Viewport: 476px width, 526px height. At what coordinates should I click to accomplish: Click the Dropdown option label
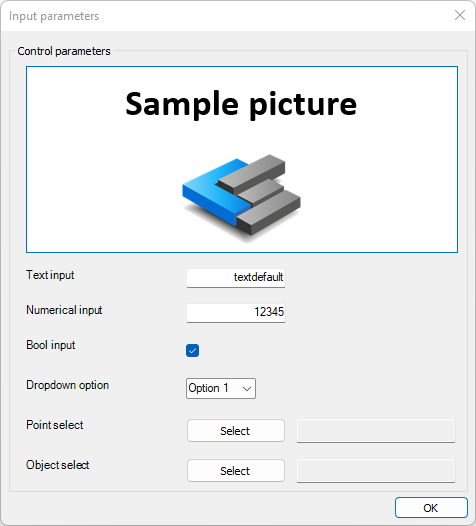point(67,385)
